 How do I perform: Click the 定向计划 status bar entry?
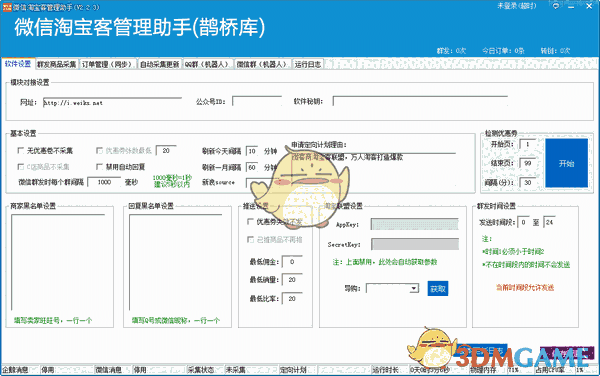tap(293, 370)
